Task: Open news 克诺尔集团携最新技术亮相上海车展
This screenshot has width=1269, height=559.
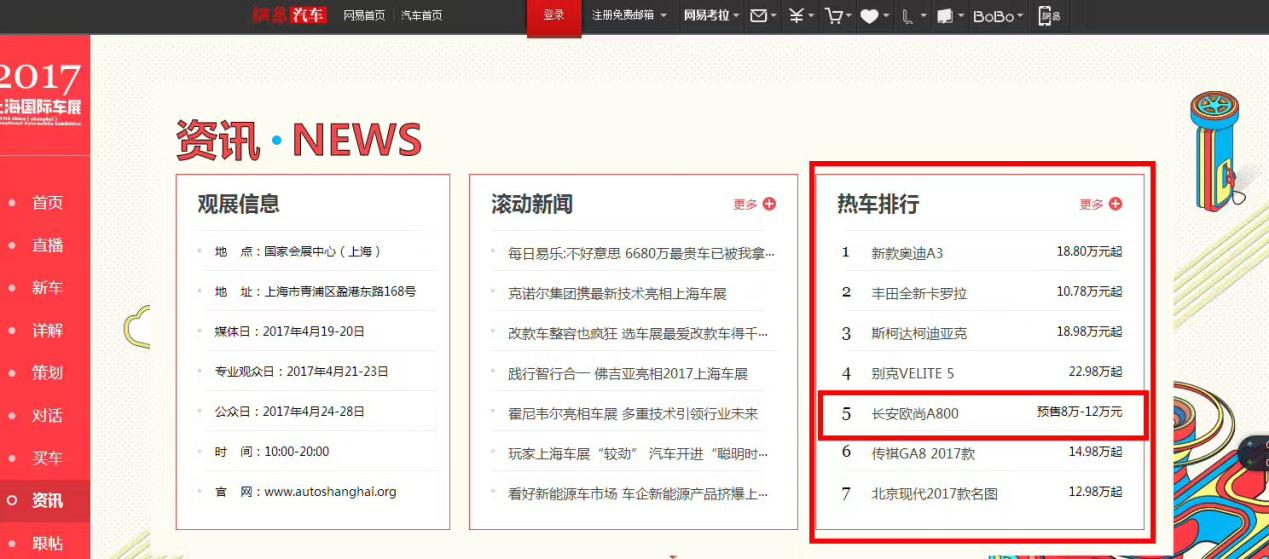Action: (x=617, y=294)
